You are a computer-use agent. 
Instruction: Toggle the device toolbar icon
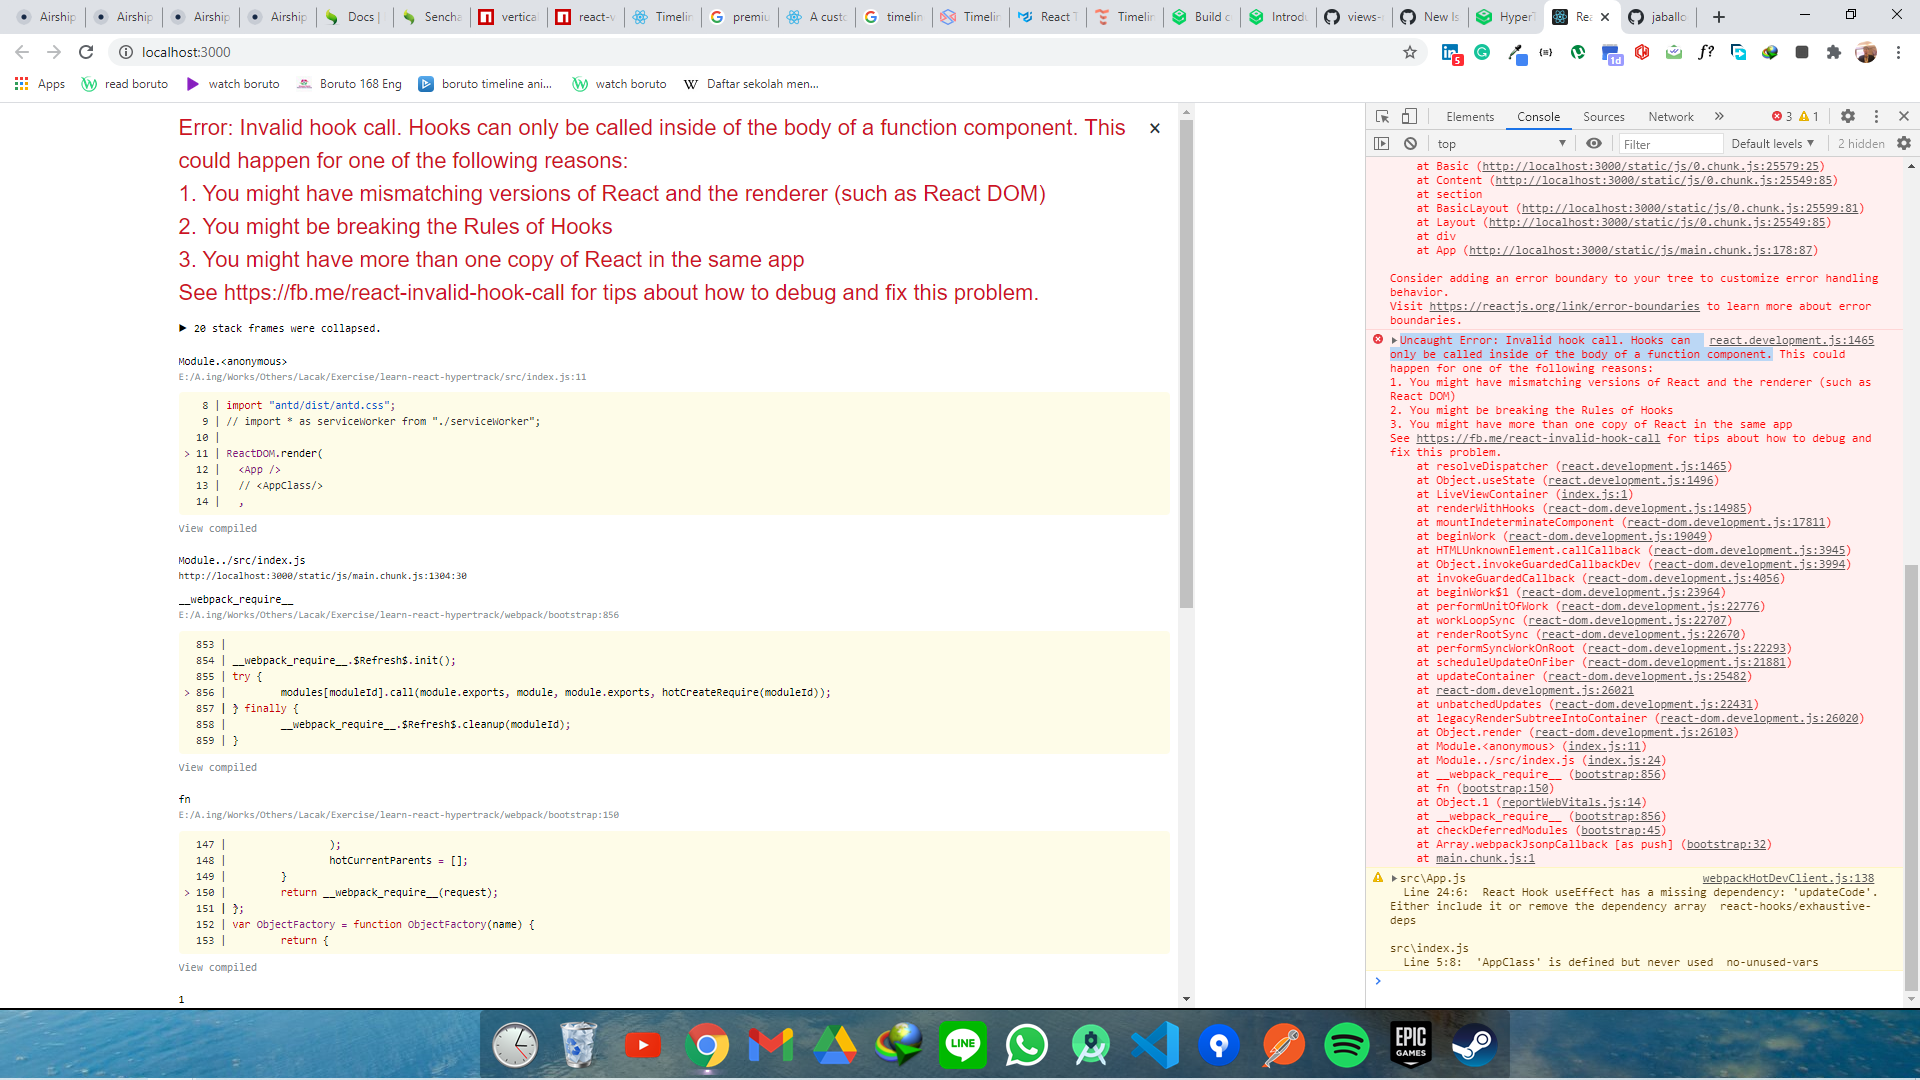1409,116
